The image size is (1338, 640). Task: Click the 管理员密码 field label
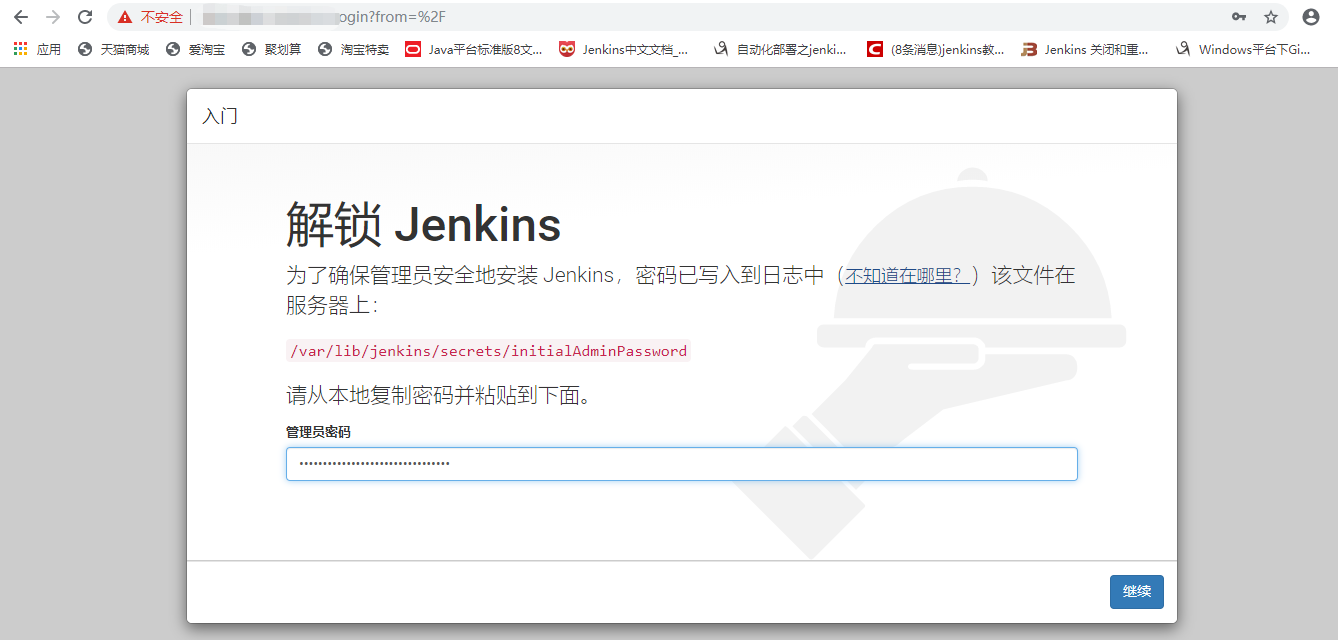[318, 432]
